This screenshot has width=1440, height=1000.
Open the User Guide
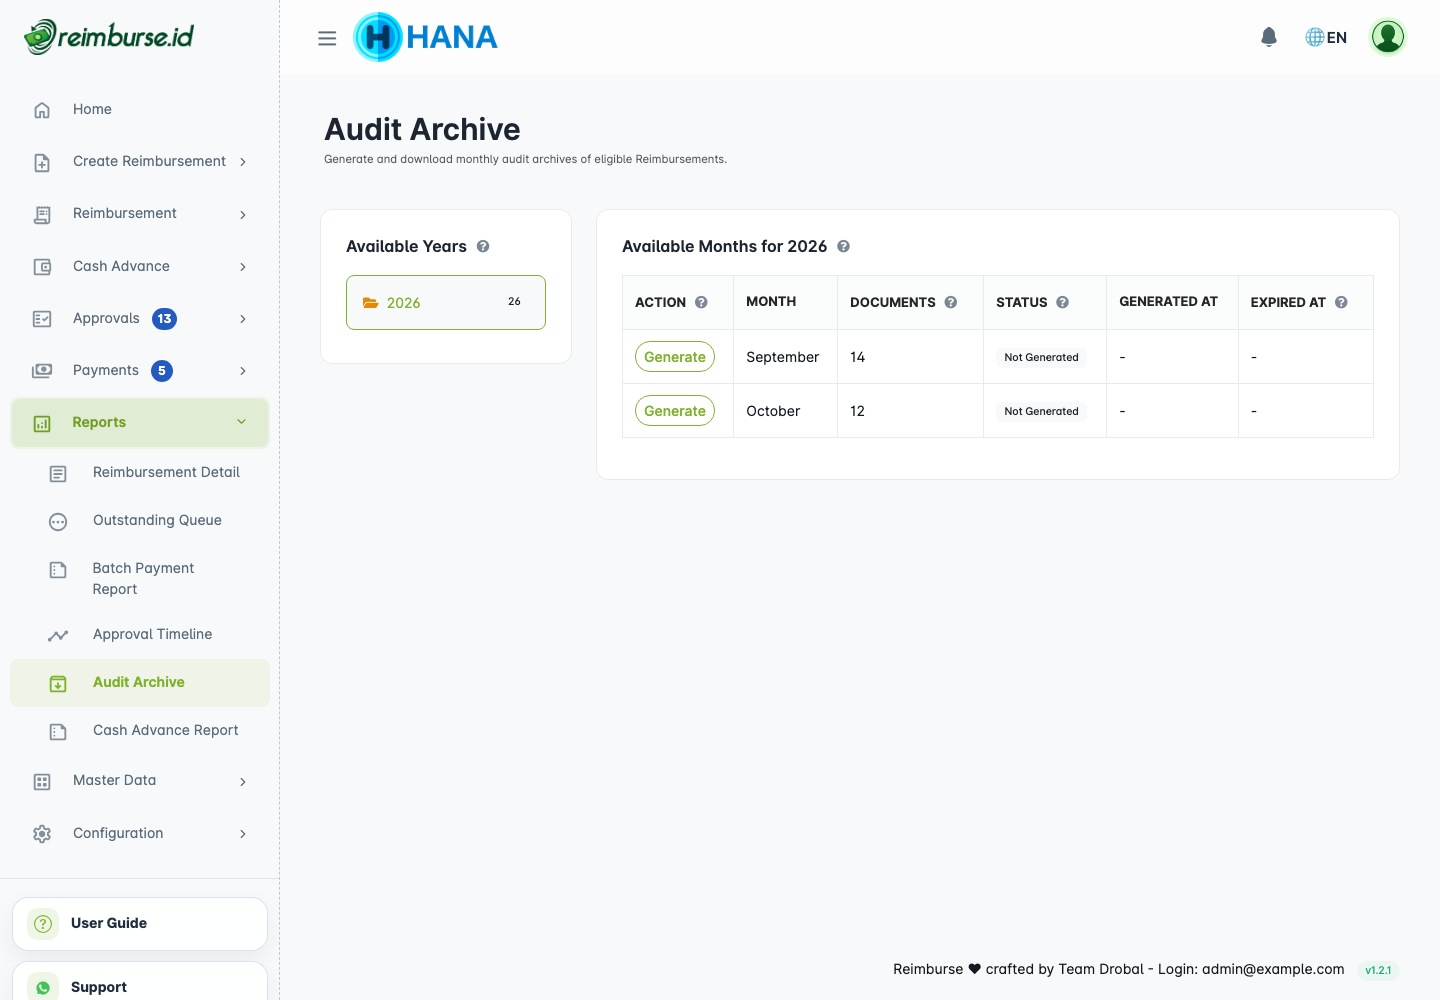coord(140,924)
